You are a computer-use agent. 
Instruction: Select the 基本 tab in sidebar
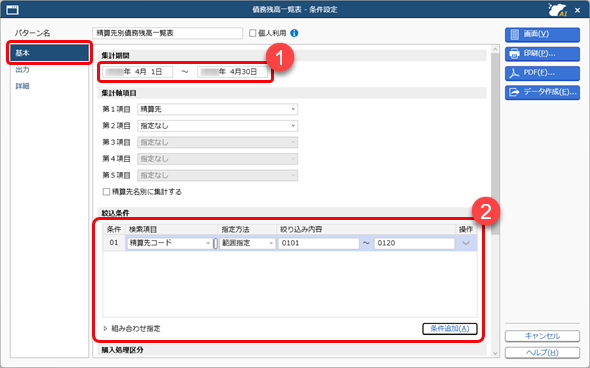click(49, 53)
